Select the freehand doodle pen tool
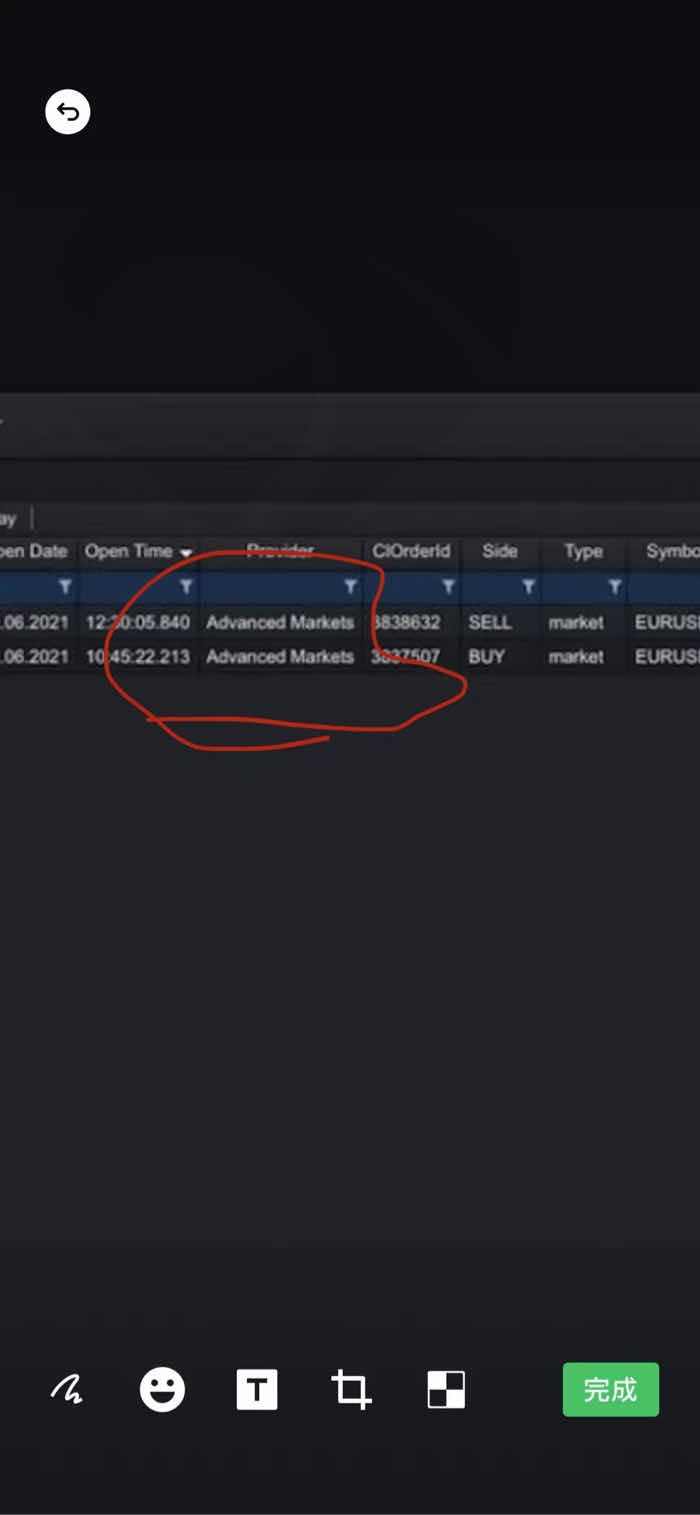The height and width of the screenshot is (1515, 700). point(67,1389)
